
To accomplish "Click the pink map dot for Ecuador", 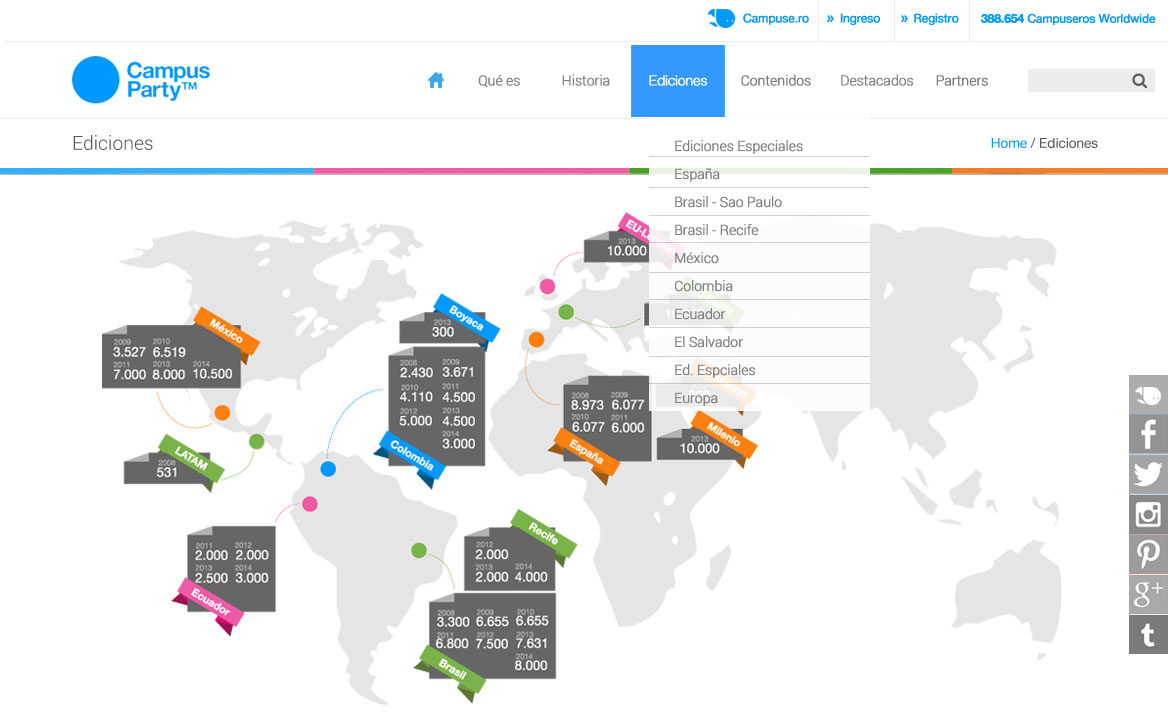I will point(310,504).
